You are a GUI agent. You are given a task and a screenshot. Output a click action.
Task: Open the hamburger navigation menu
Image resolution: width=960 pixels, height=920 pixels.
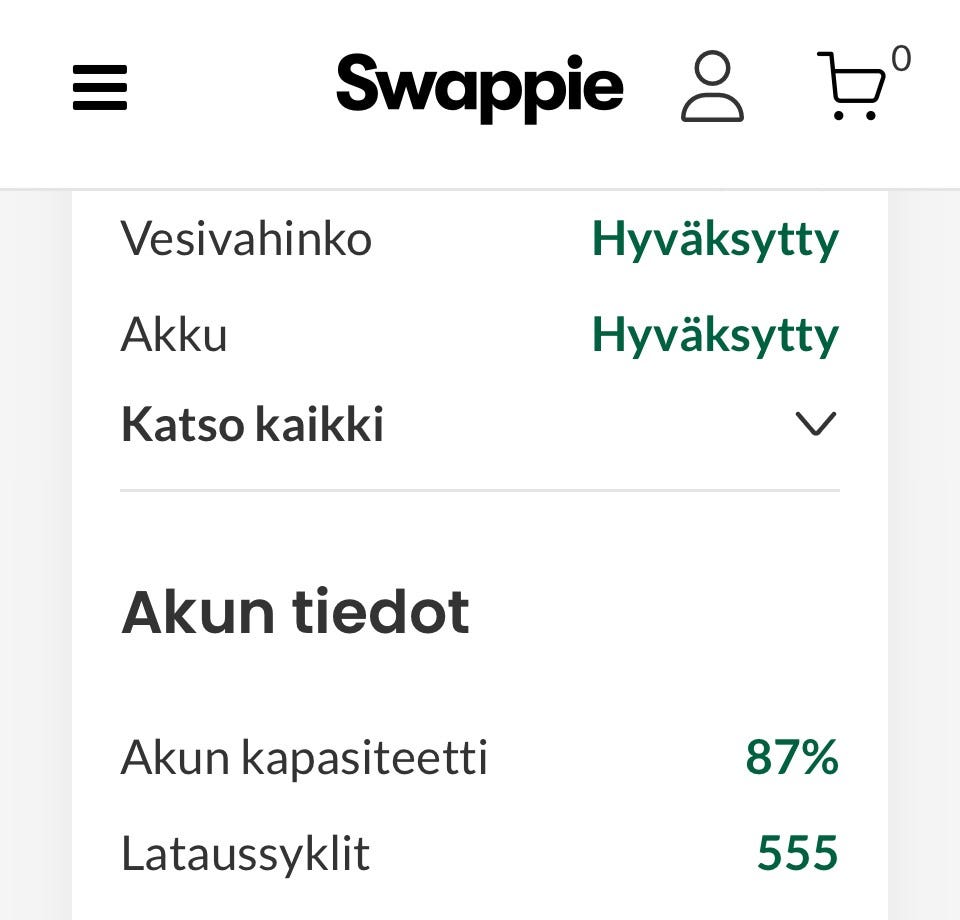point(100,87)
